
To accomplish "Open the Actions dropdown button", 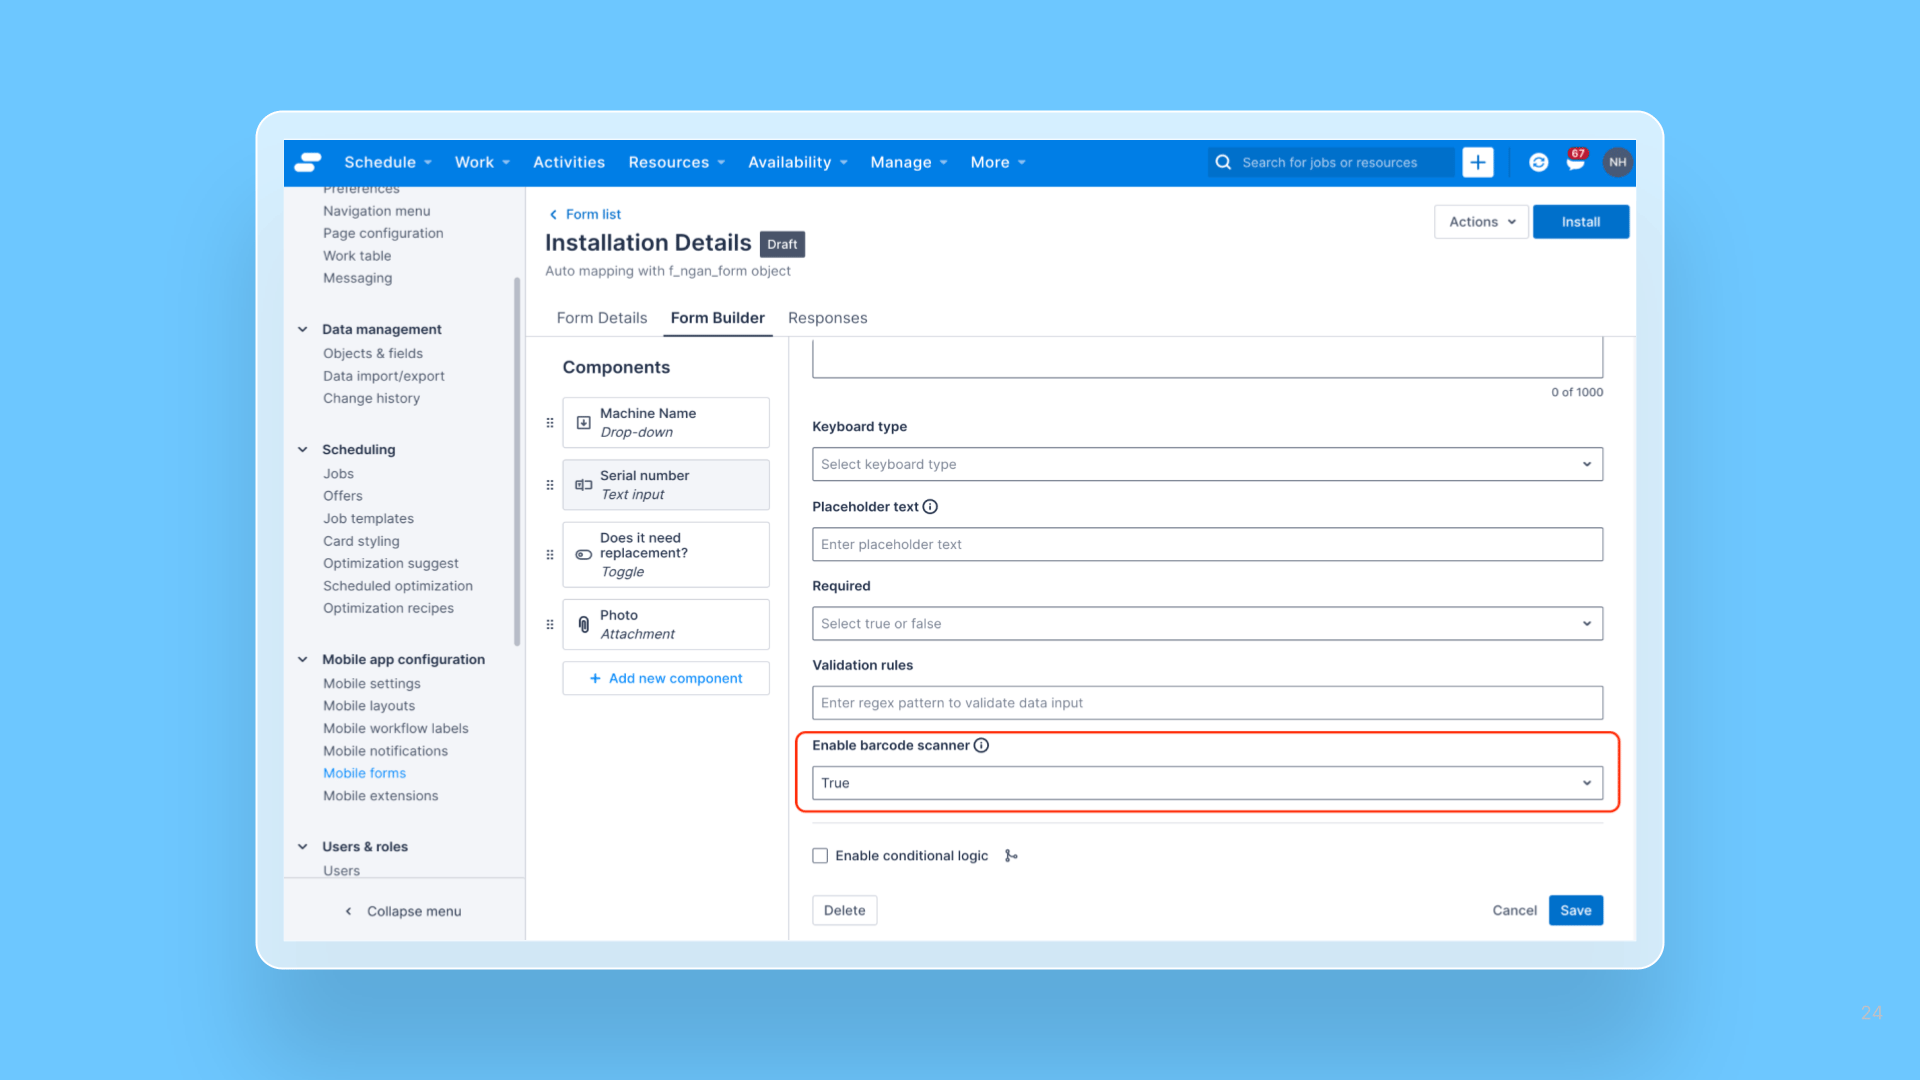I will [x=1481, y=222].
